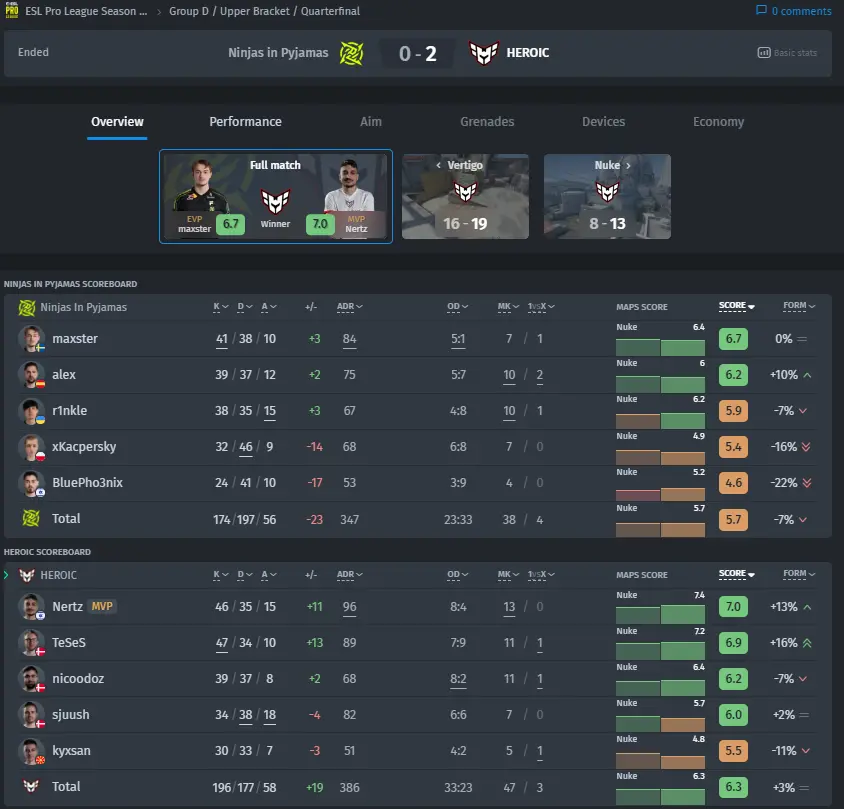The height and width of the screenshot is (809, 844).
Task: Click the HEROIC logo in match header
Action: coord(484,53)
